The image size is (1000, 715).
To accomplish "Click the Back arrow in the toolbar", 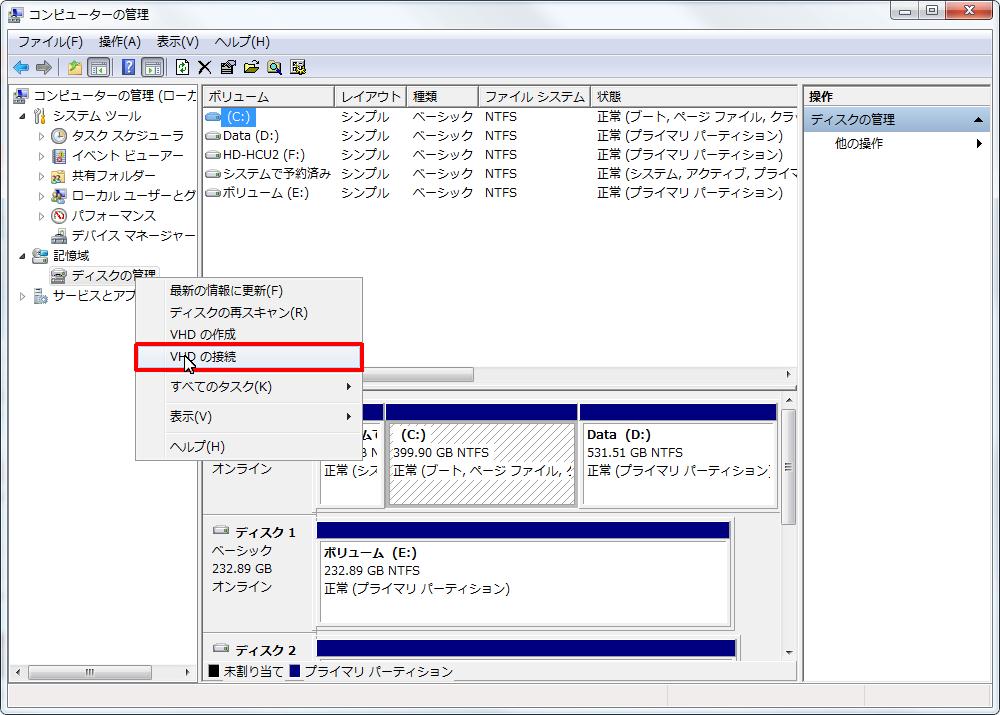I will 20,67.
